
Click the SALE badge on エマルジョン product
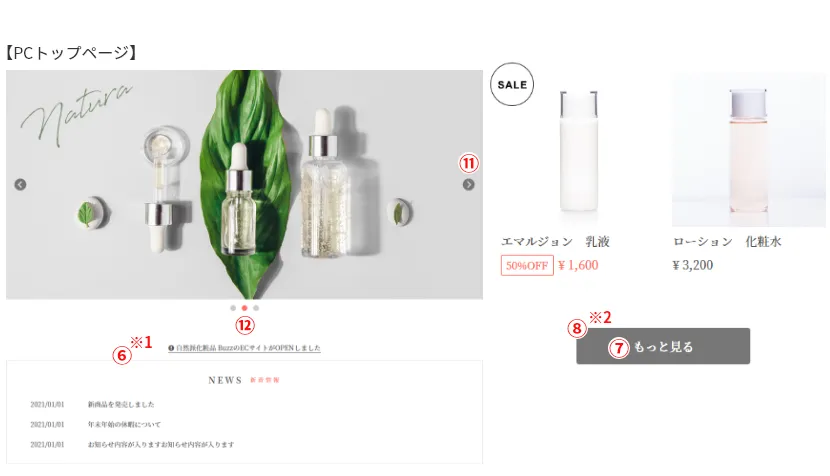click(512, 84)
